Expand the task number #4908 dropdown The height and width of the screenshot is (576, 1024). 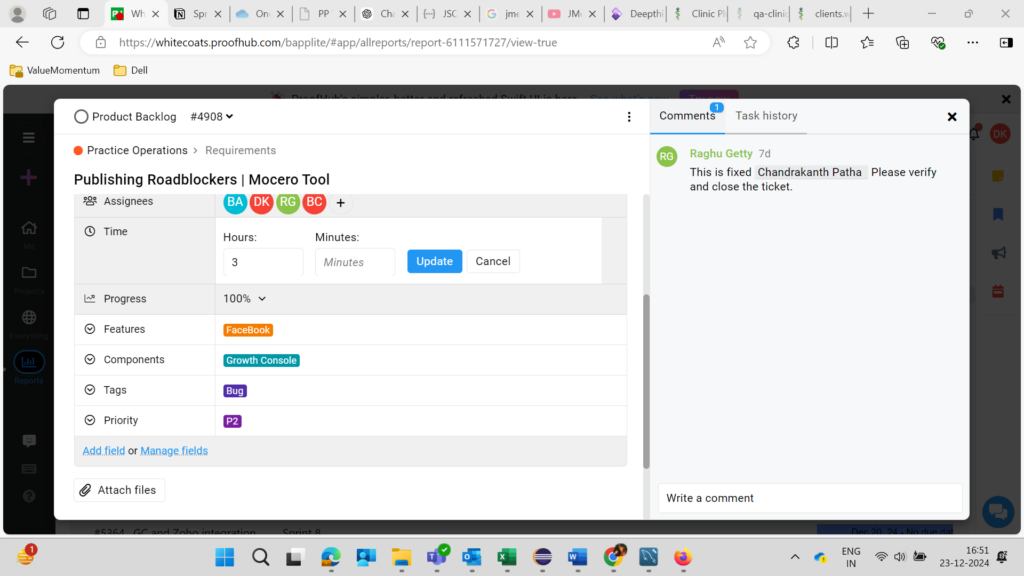[x=211, y=117]
